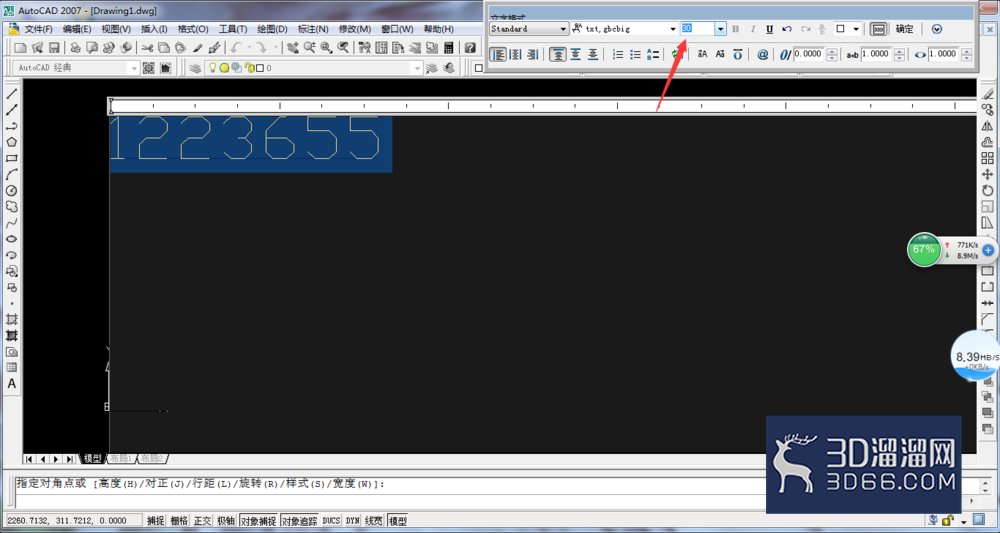
Task: Select the Table tool in draw toolbar
Action: (x=11, y=367)
